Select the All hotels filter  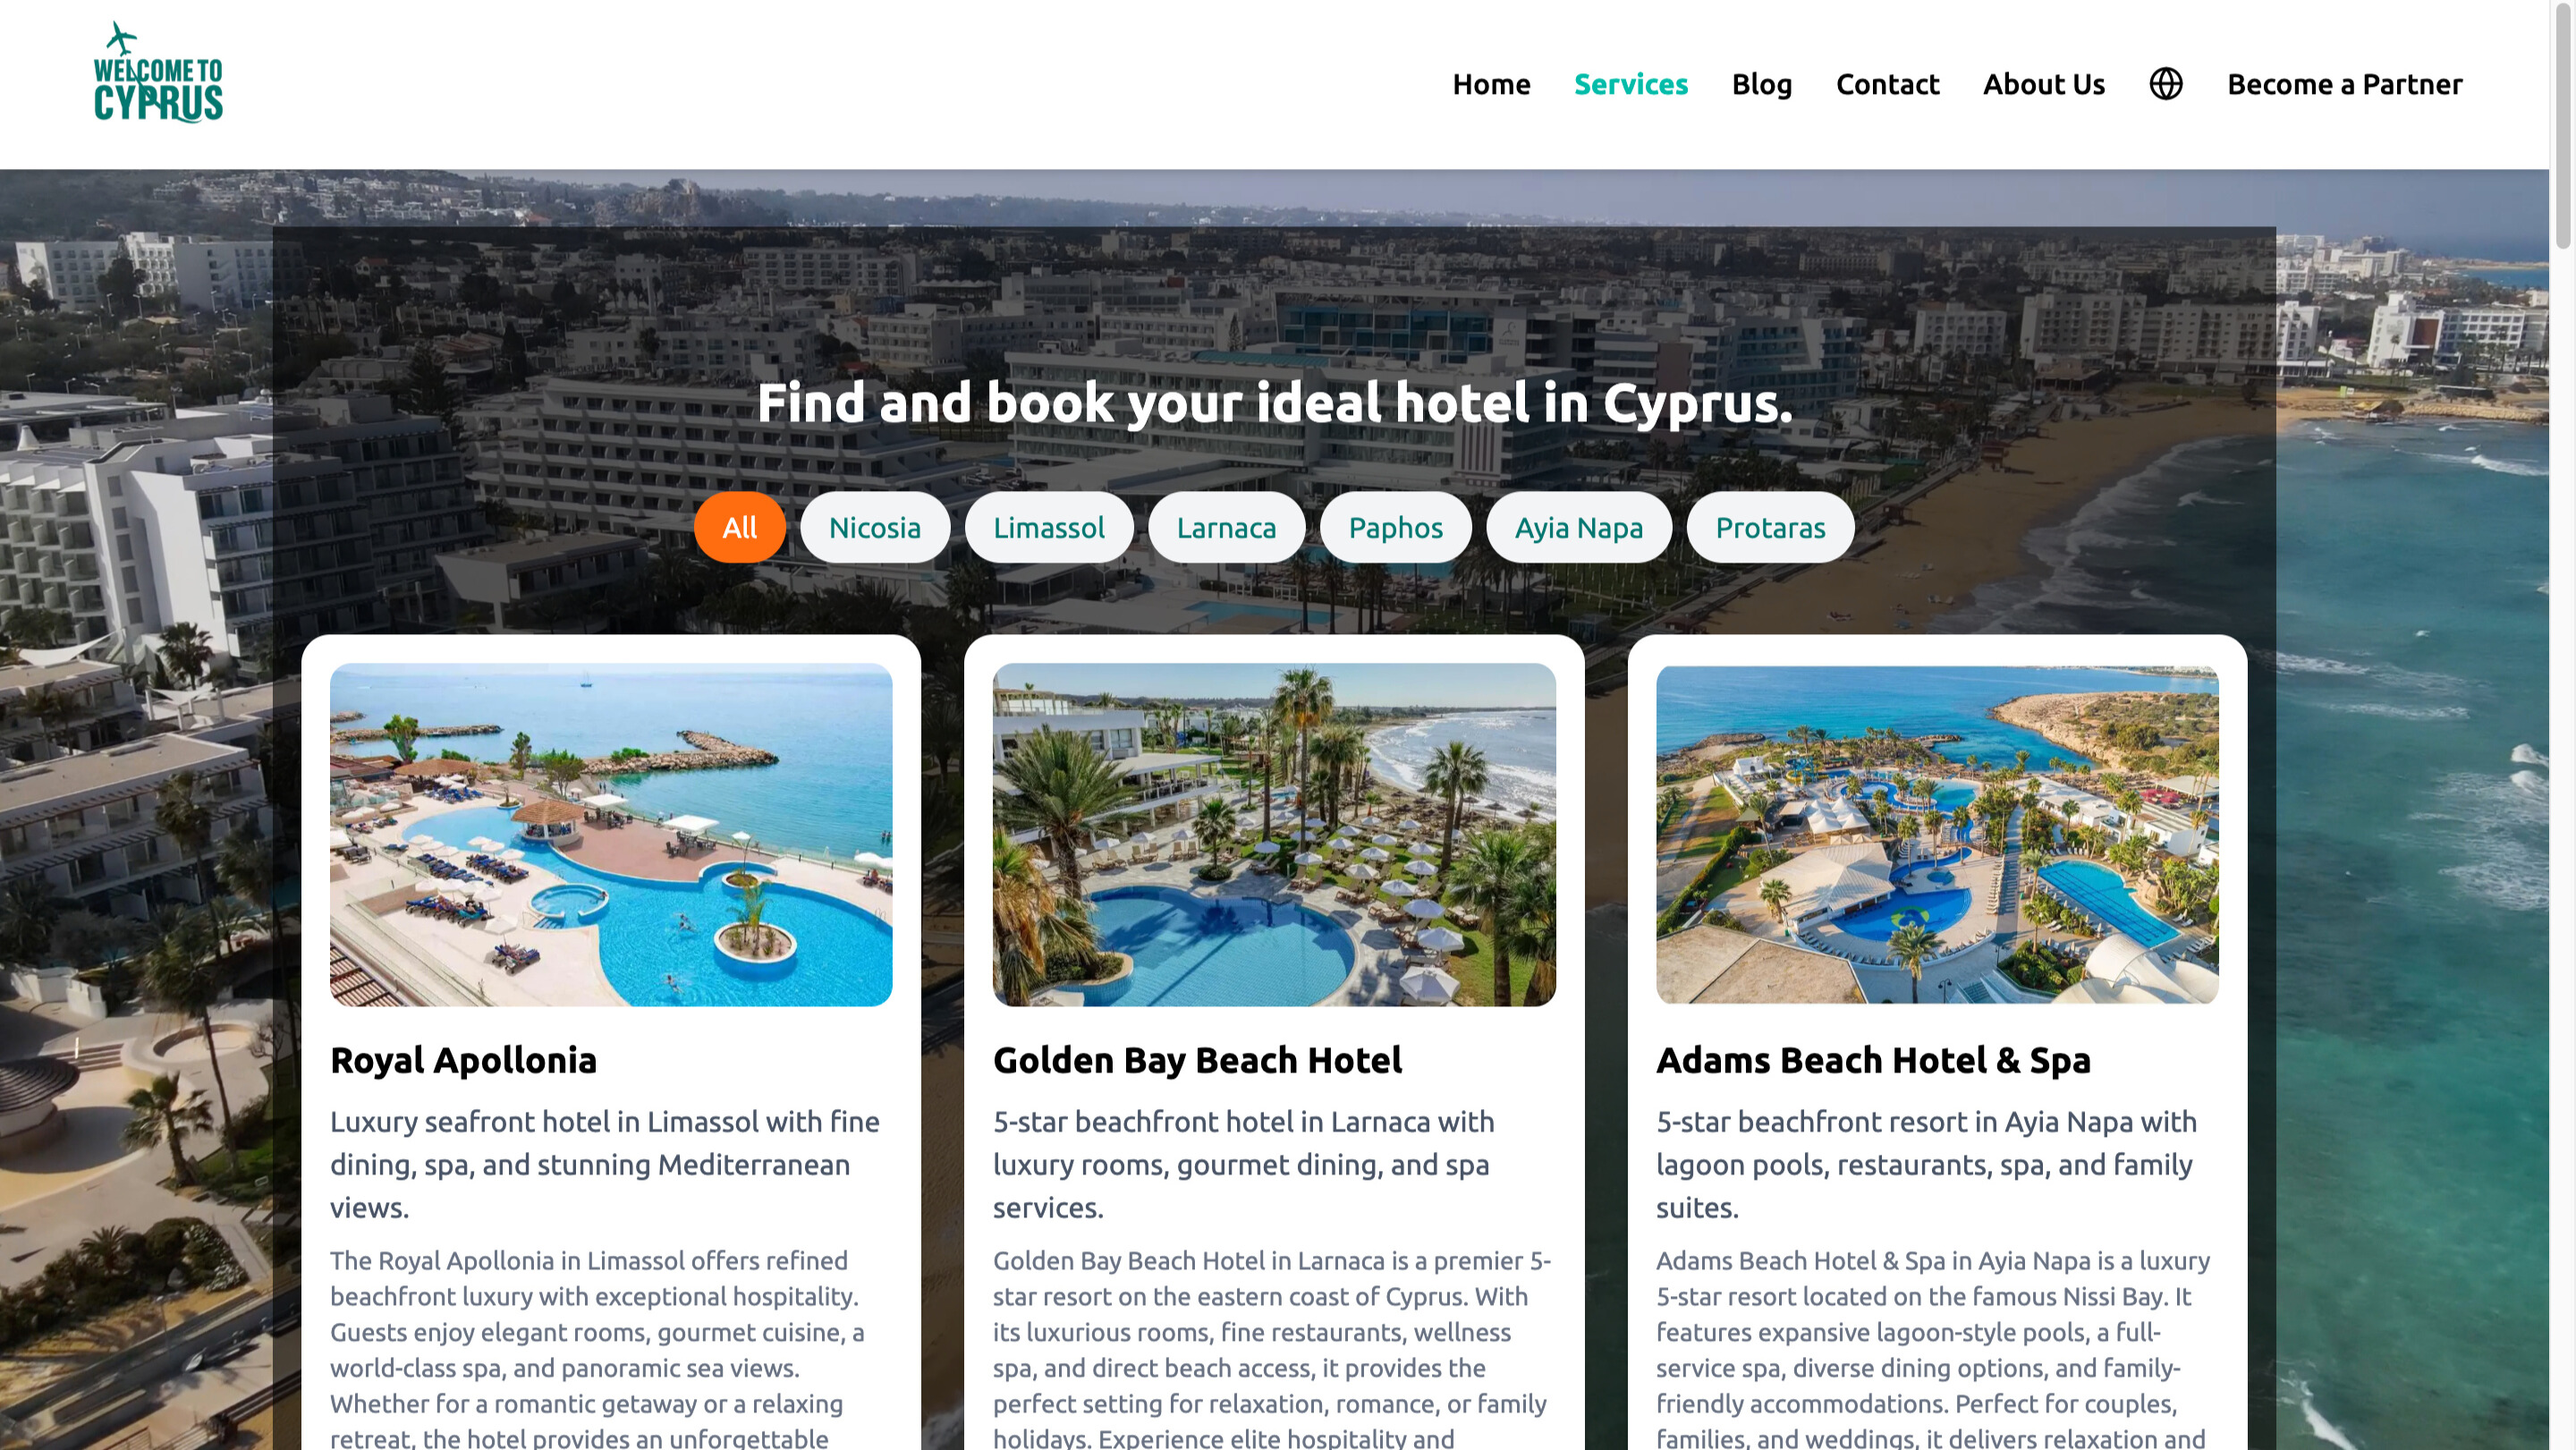point(740,527)
